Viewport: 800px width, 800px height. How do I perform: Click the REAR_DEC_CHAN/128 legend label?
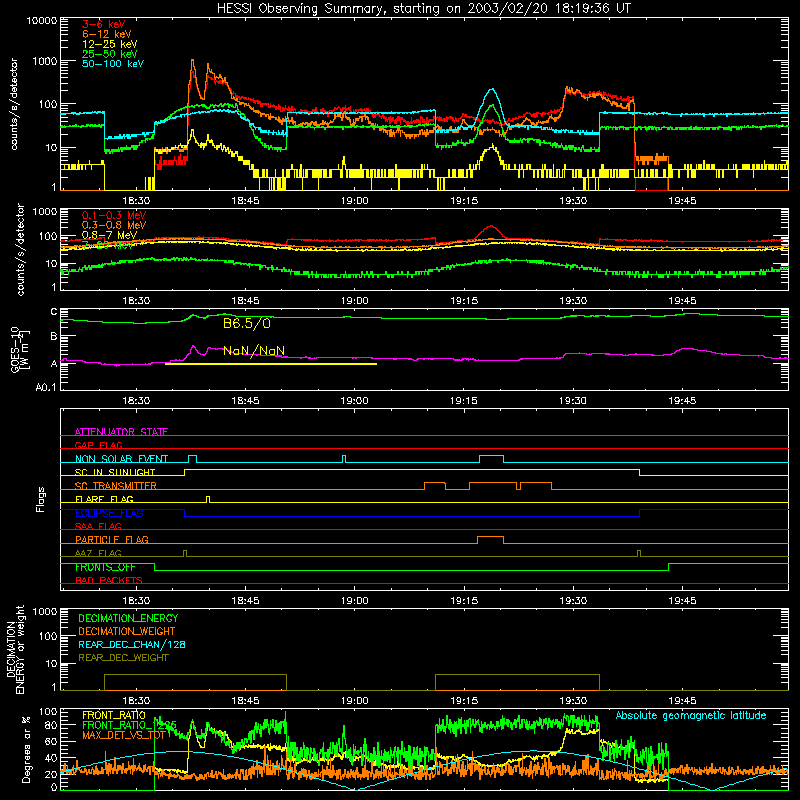click(x=132, y=644)
